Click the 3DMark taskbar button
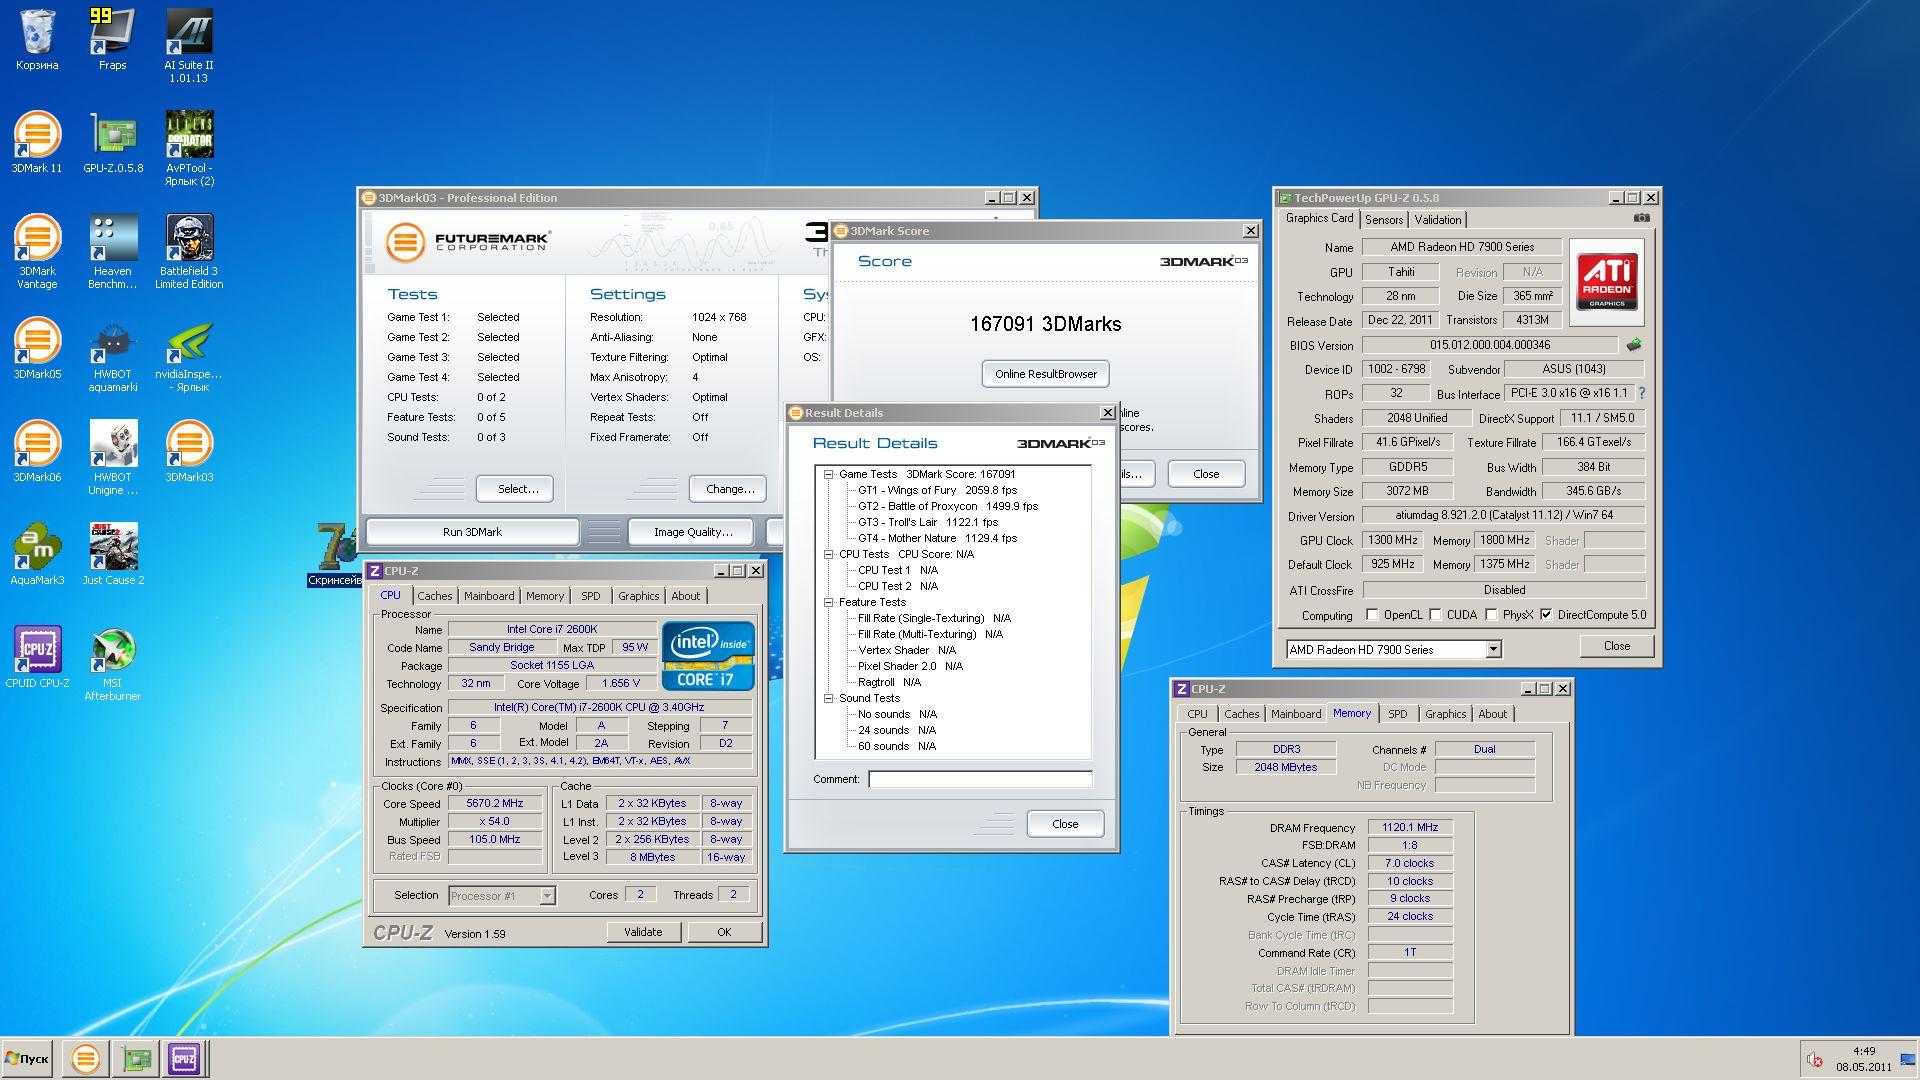The height and width of the screenshot is (1080, 1920). [x=86, y=1058]
